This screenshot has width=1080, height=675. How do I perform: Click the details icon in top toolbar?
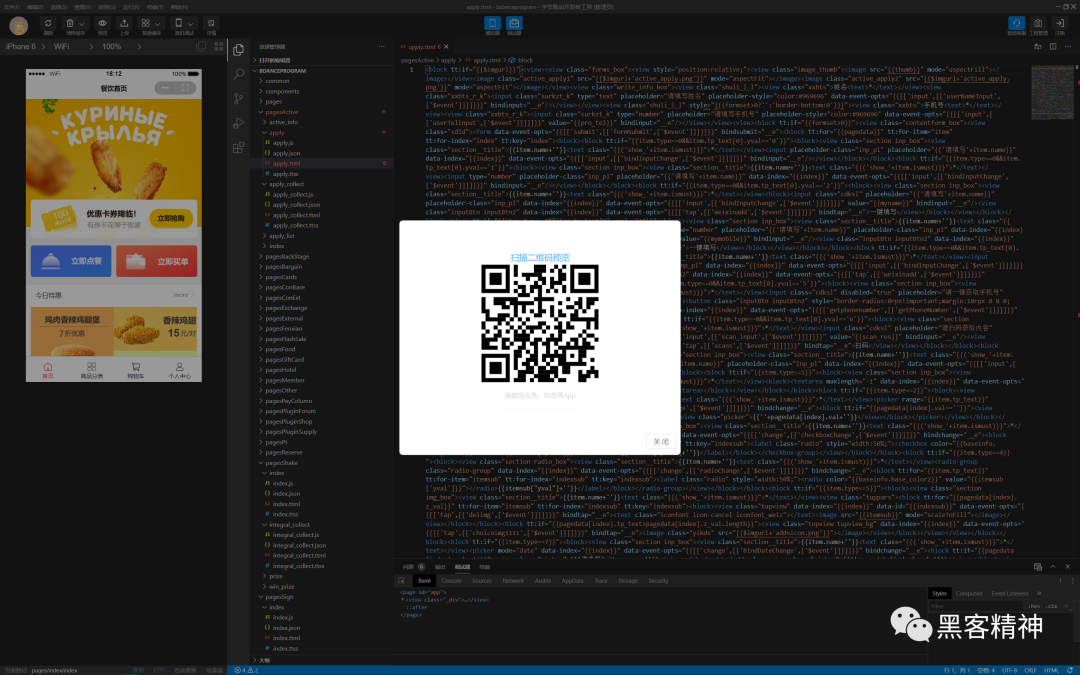(x=211, y=23)
